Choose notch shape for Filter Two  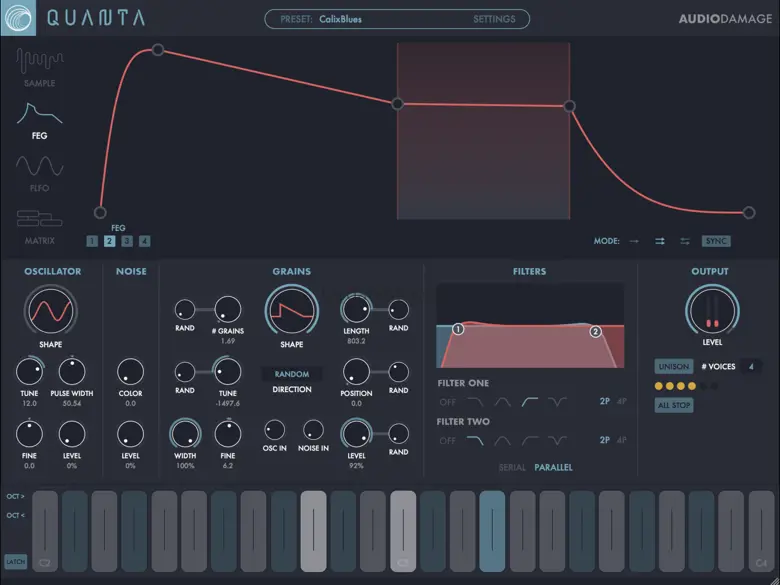click(557, 440)
